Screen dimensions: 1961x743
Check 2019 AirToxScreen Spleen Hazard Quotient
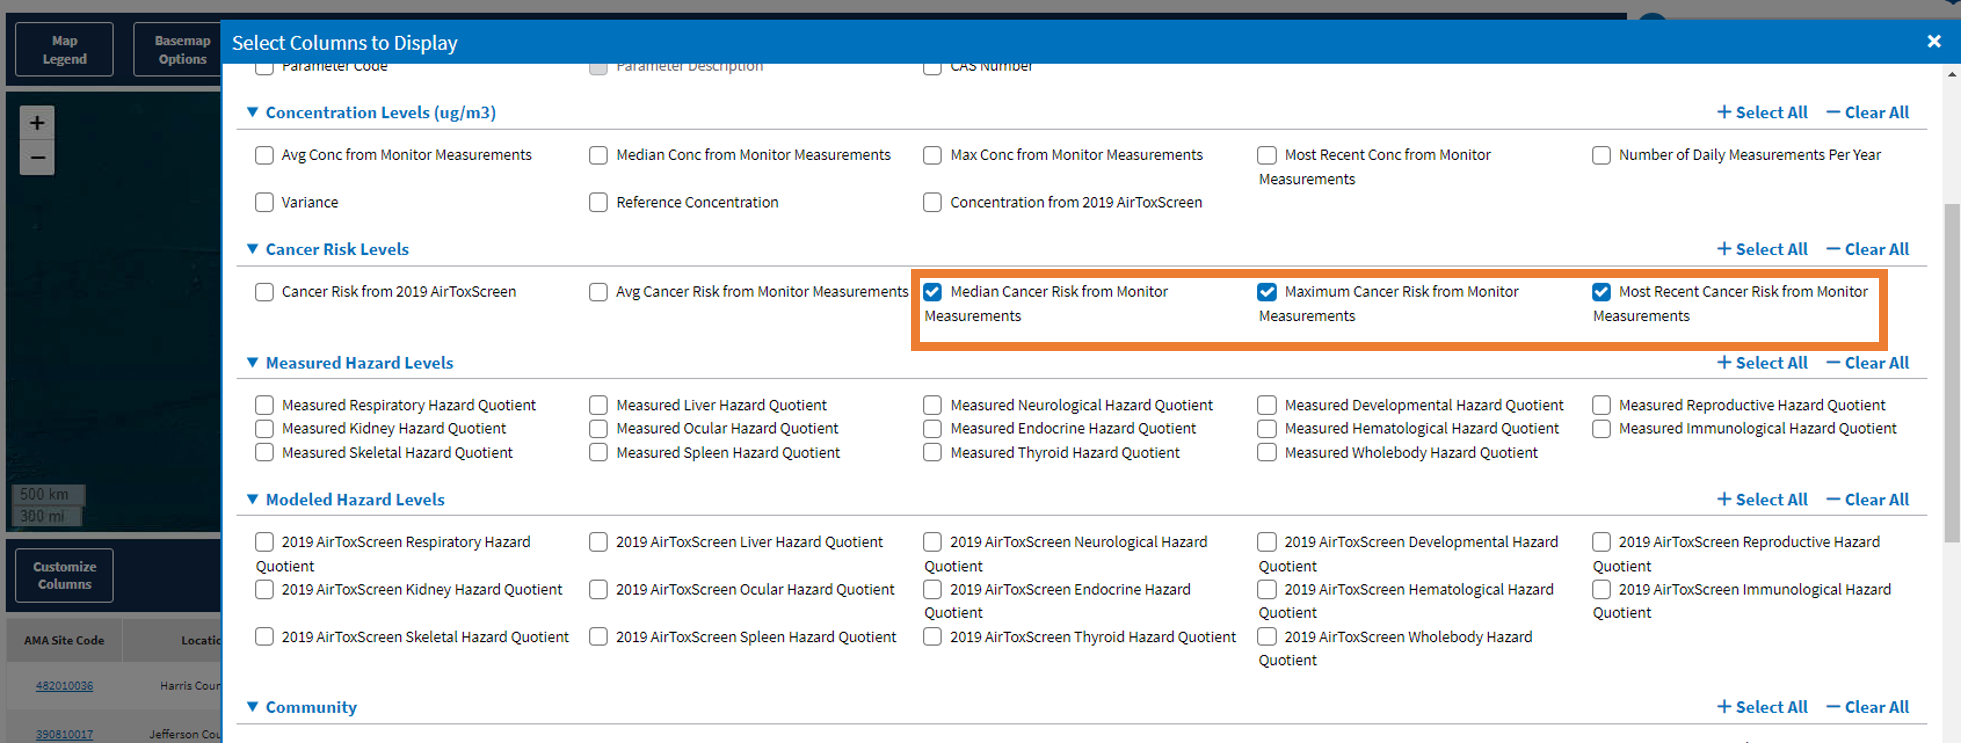click(598, 636)
